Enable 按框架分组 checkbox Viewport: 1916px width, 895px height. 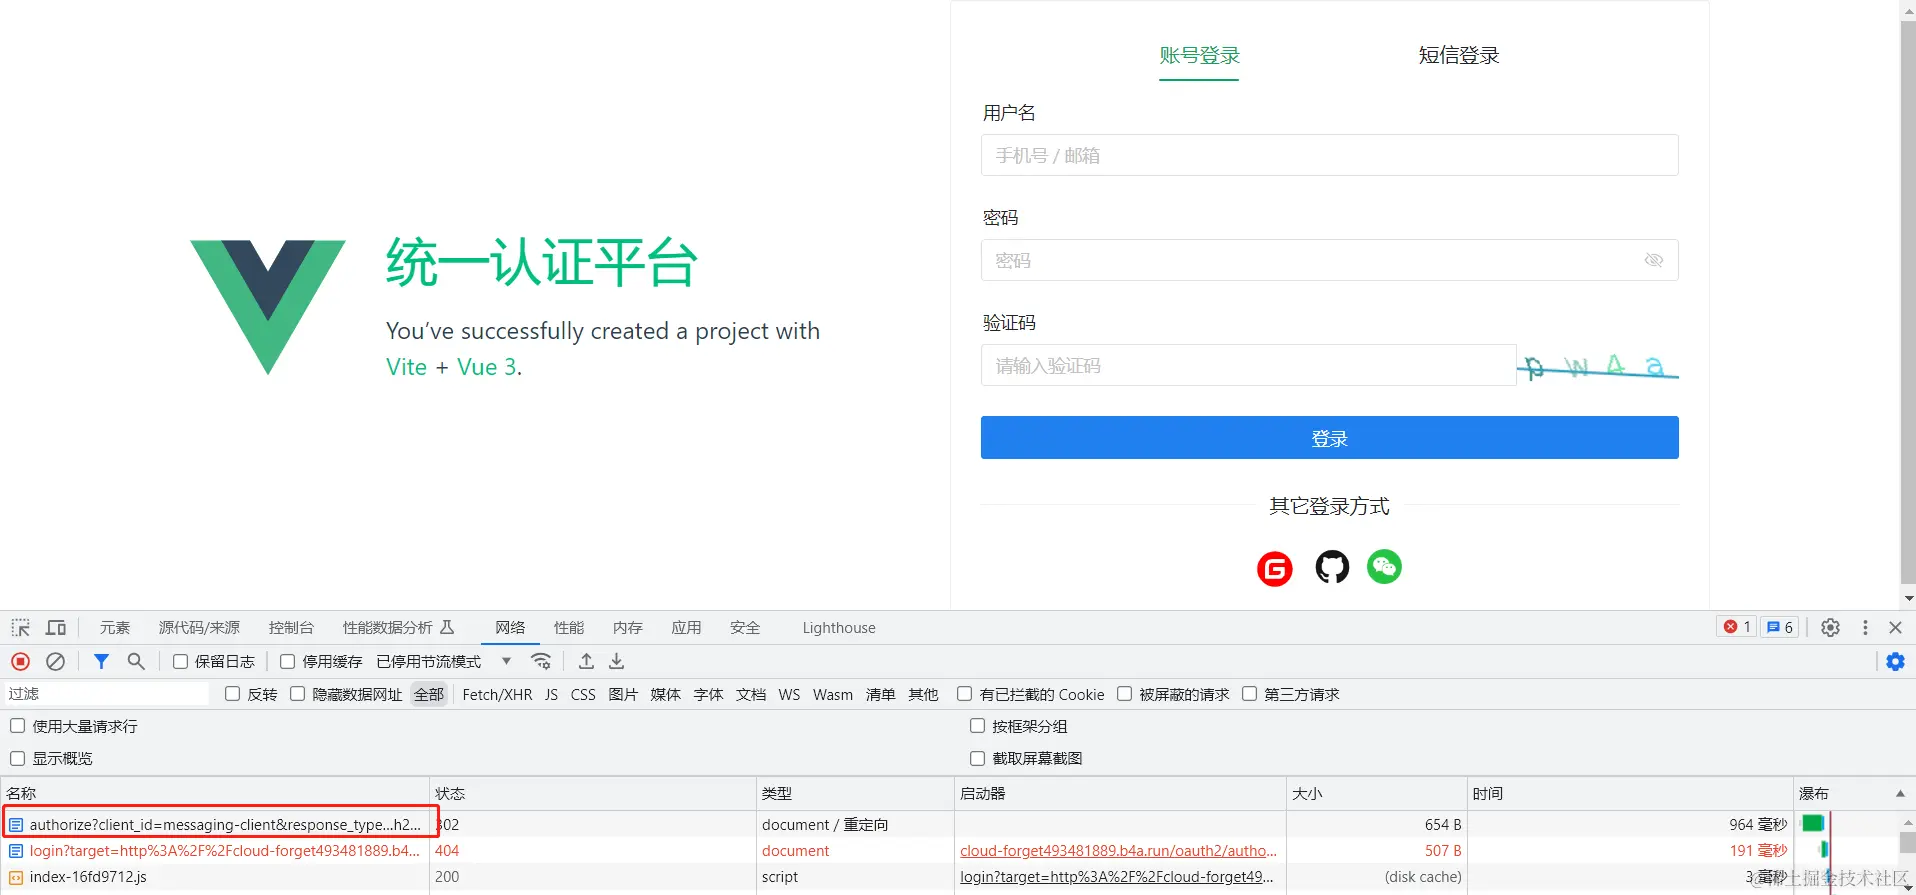tap(978, 726)
